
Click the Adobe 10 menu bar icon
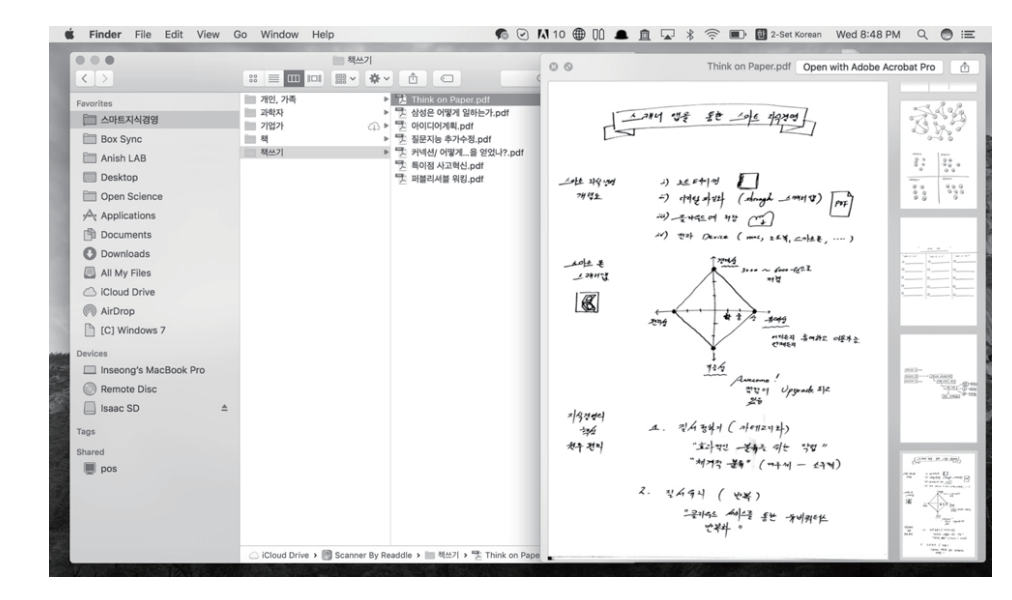click(x=551, y=35)
